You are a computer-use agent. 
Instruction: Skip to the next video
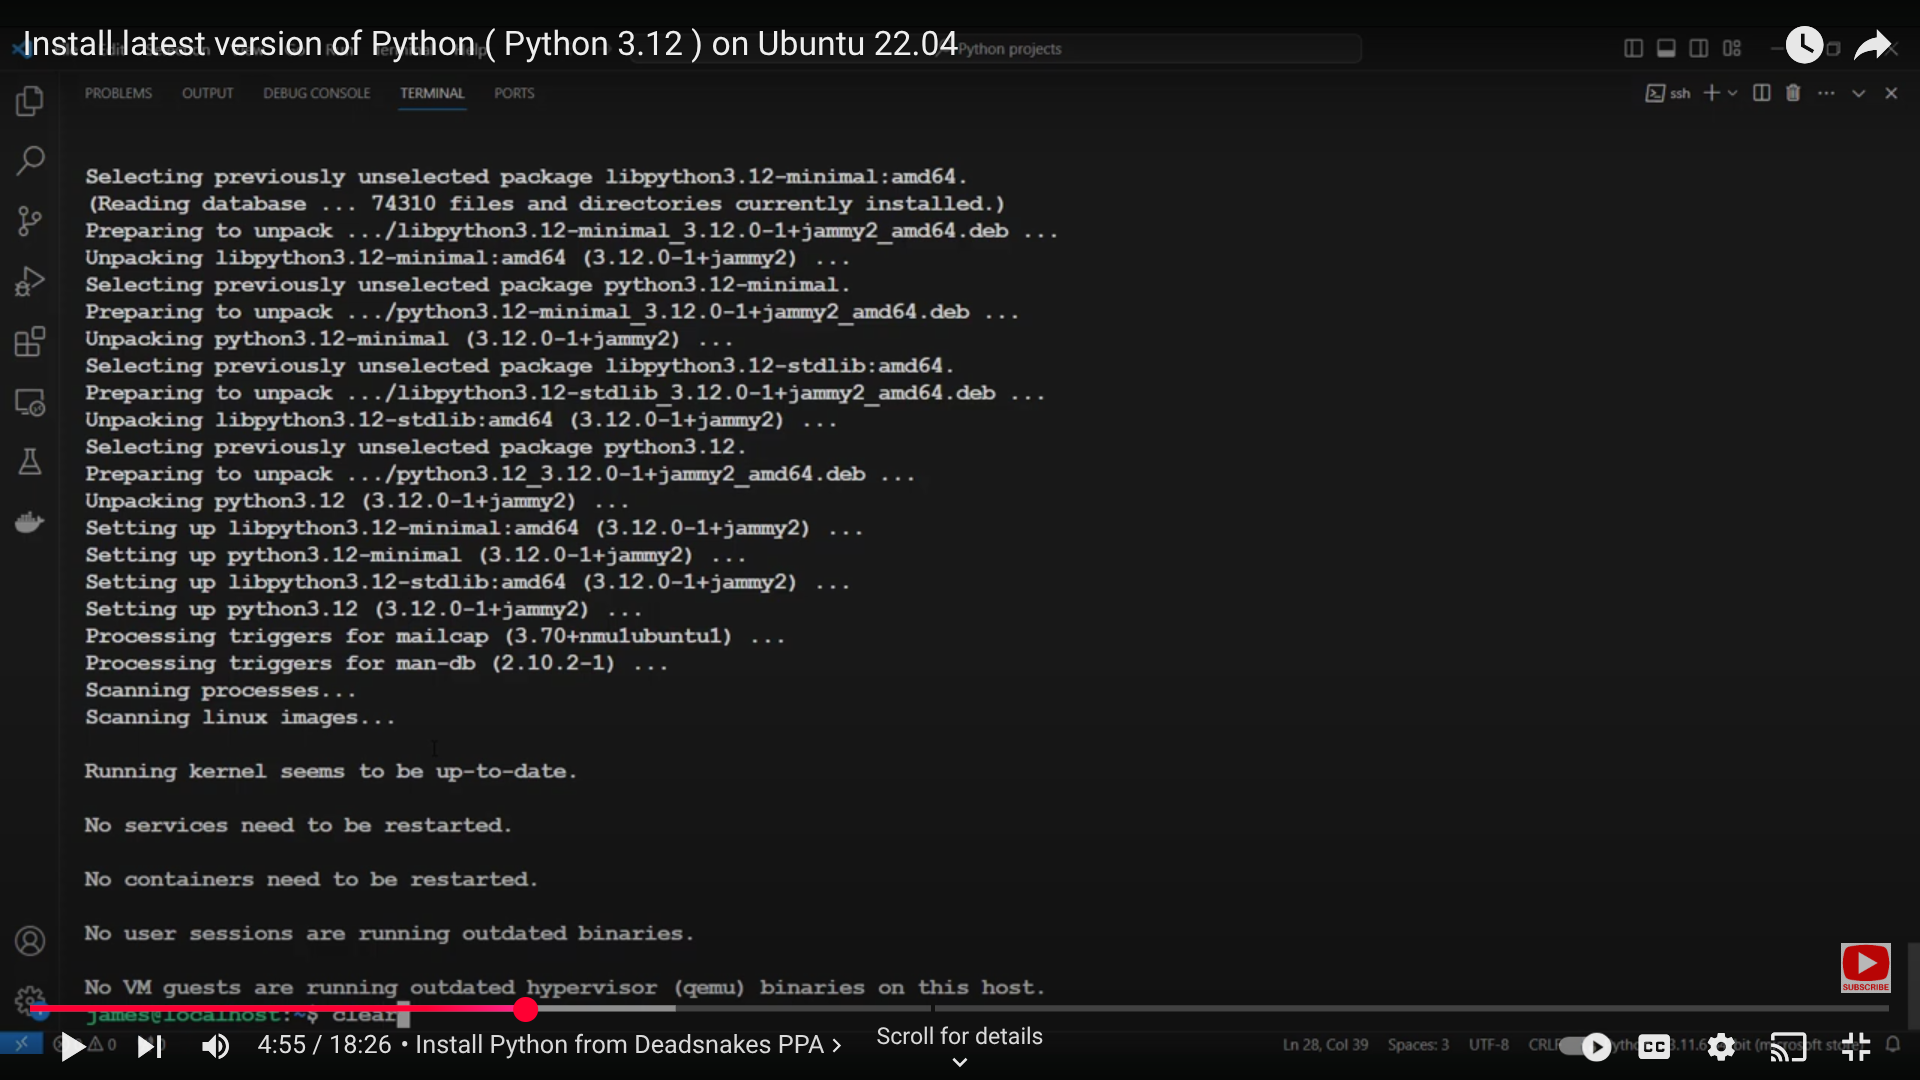pos(149,1047)
